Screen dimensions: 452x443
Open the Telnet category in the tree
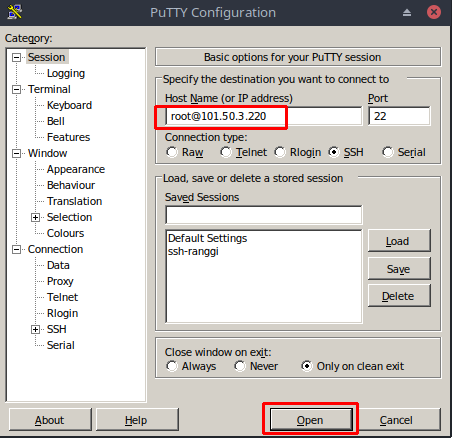point(62,297)
